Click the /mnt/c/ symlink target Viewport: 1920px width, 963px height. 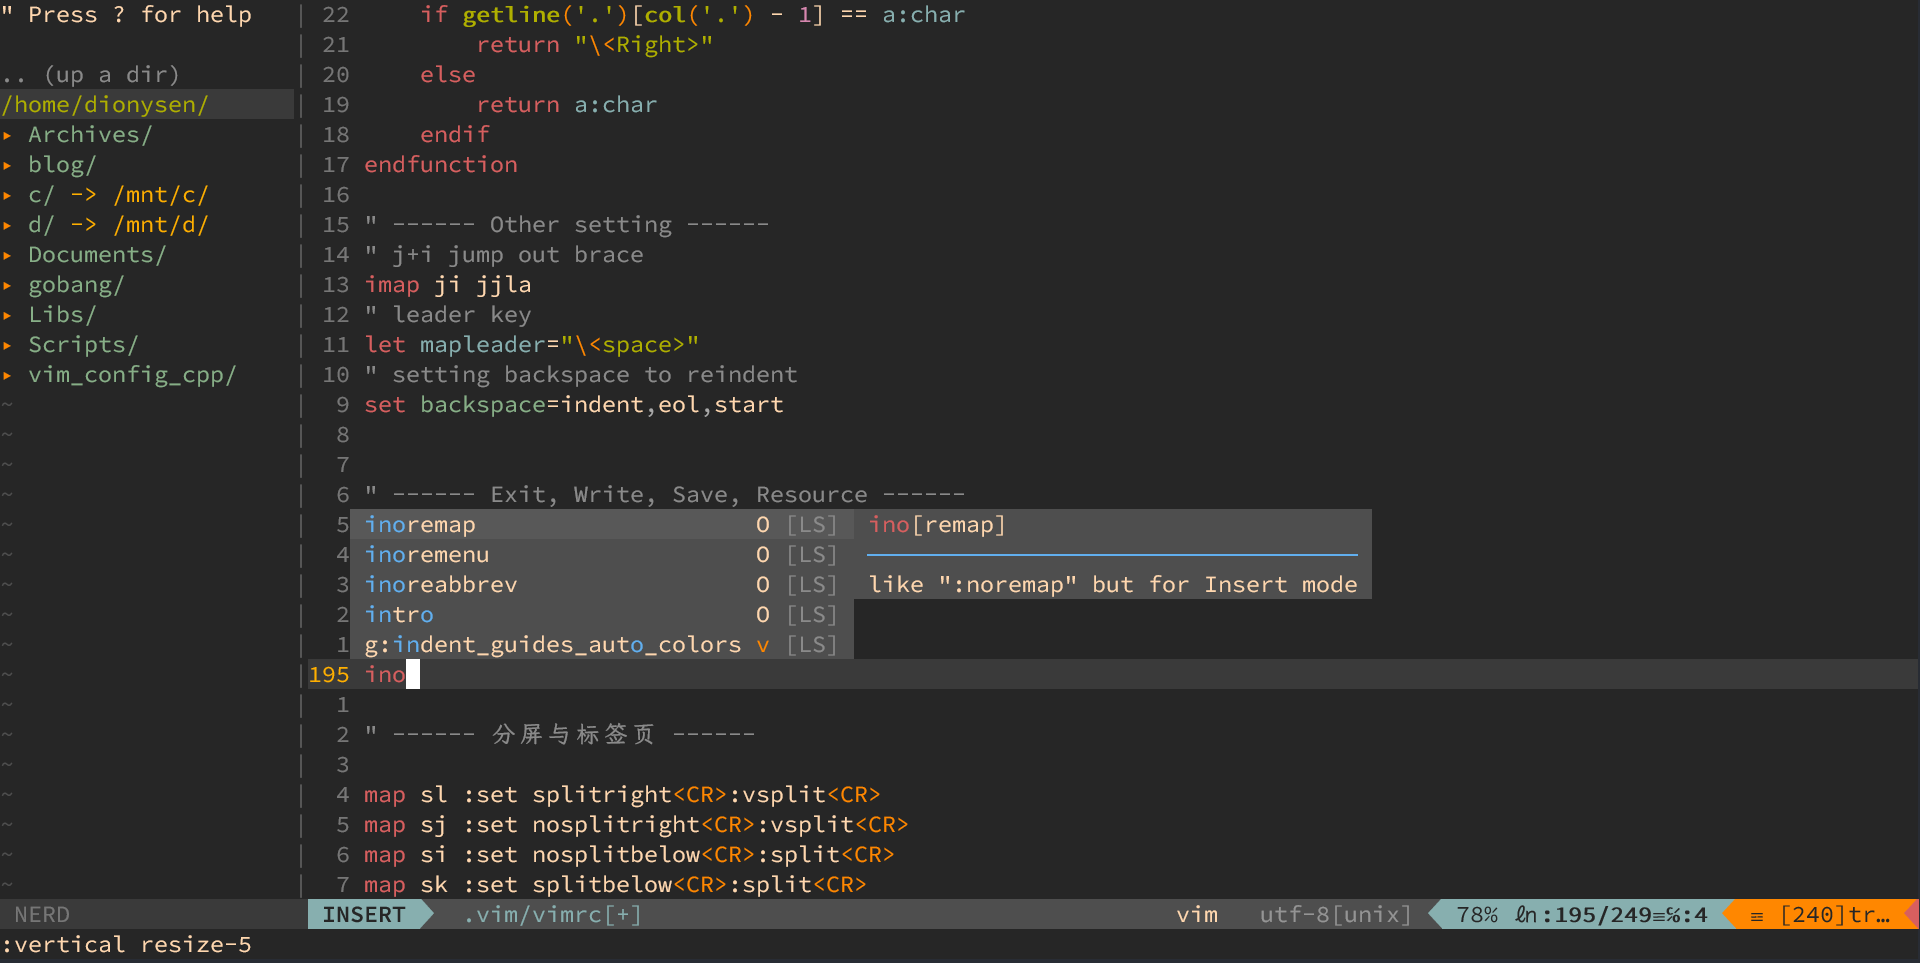pos(161,195)
